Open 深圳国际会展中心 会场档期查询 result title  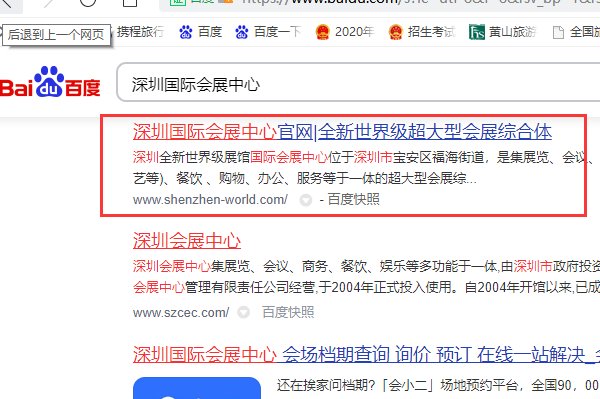pos(366,355)
